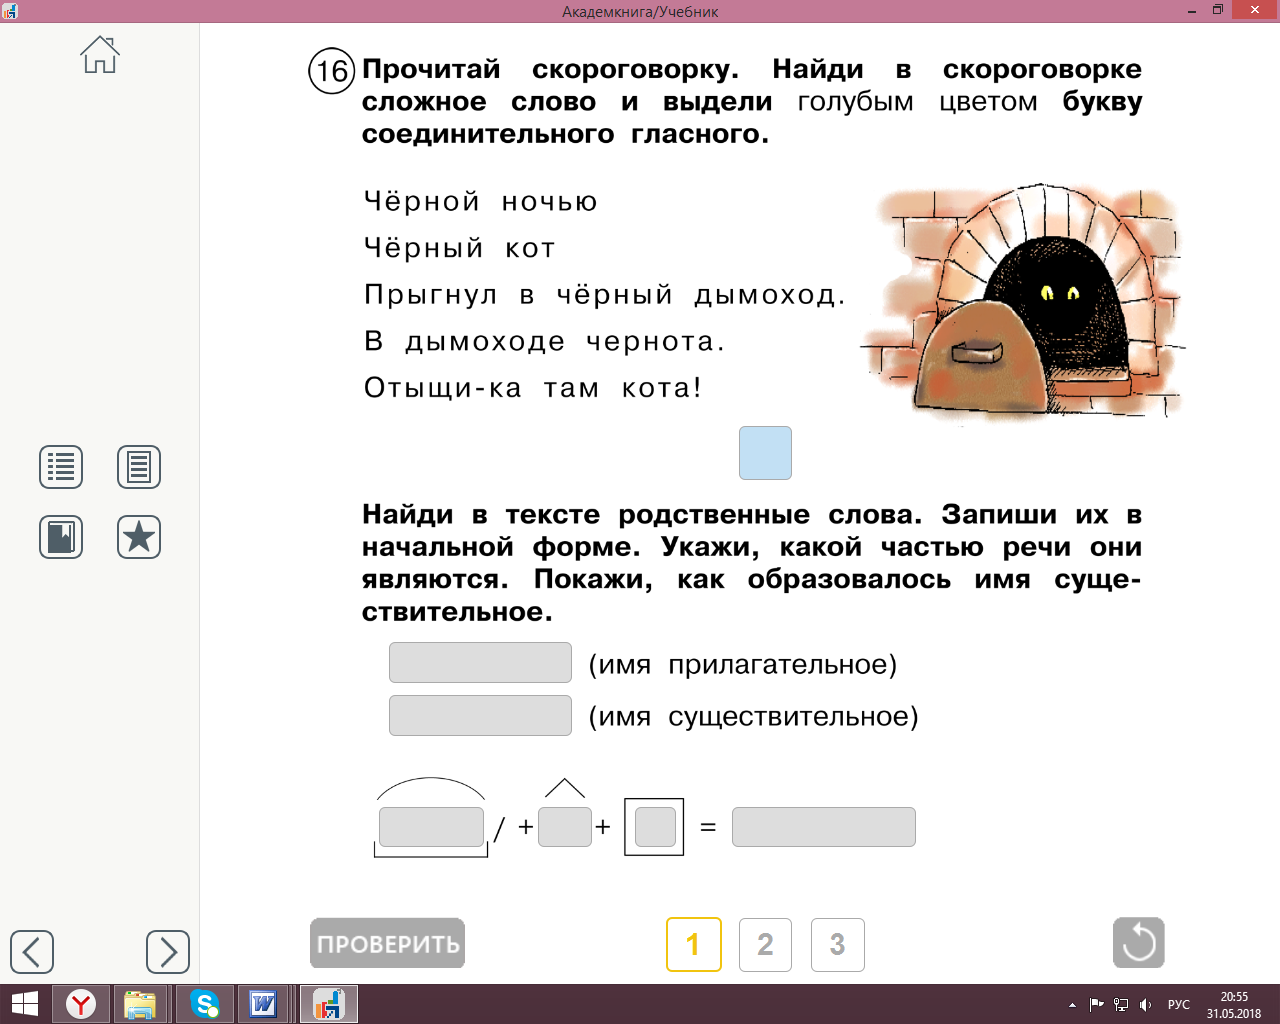The width and height of the screenshot is (1280, 1024).
Task: Switch to exercise page 3
Action: point(837,945)
